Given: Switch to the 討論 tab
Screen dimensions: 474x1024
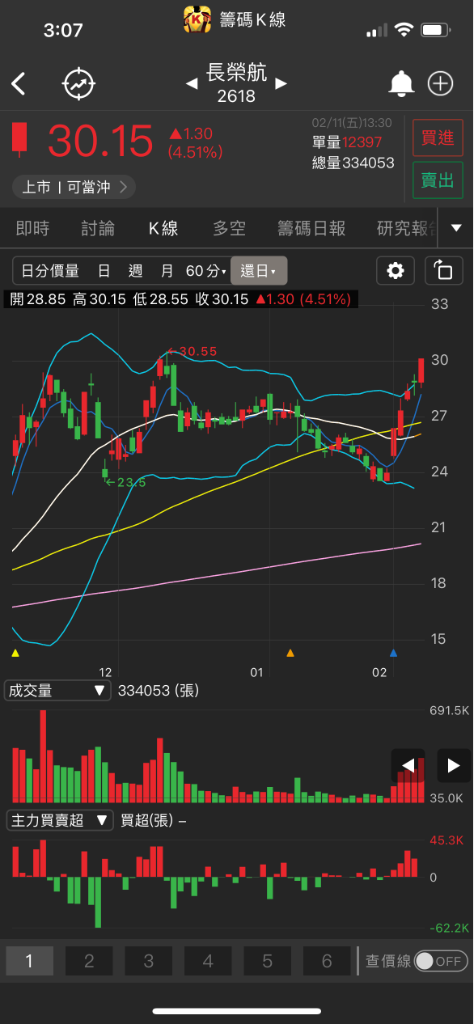Looking at the screenshot, I should pos(98,229).
